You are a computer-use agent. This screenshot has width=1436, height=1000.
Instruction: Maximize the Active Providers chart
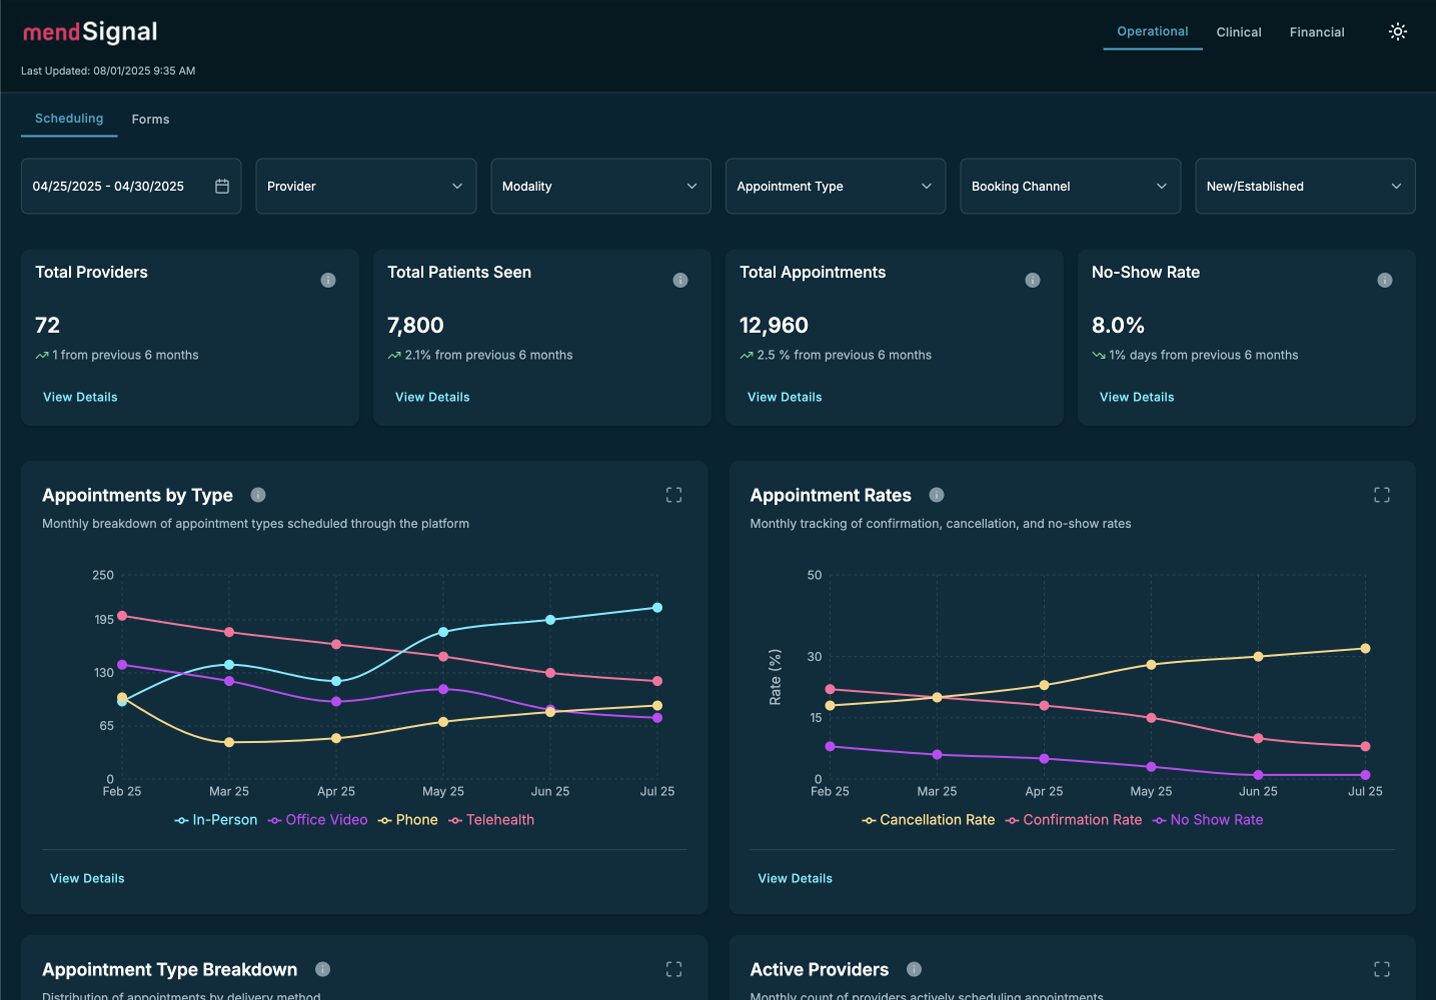tap(1381, 969)
